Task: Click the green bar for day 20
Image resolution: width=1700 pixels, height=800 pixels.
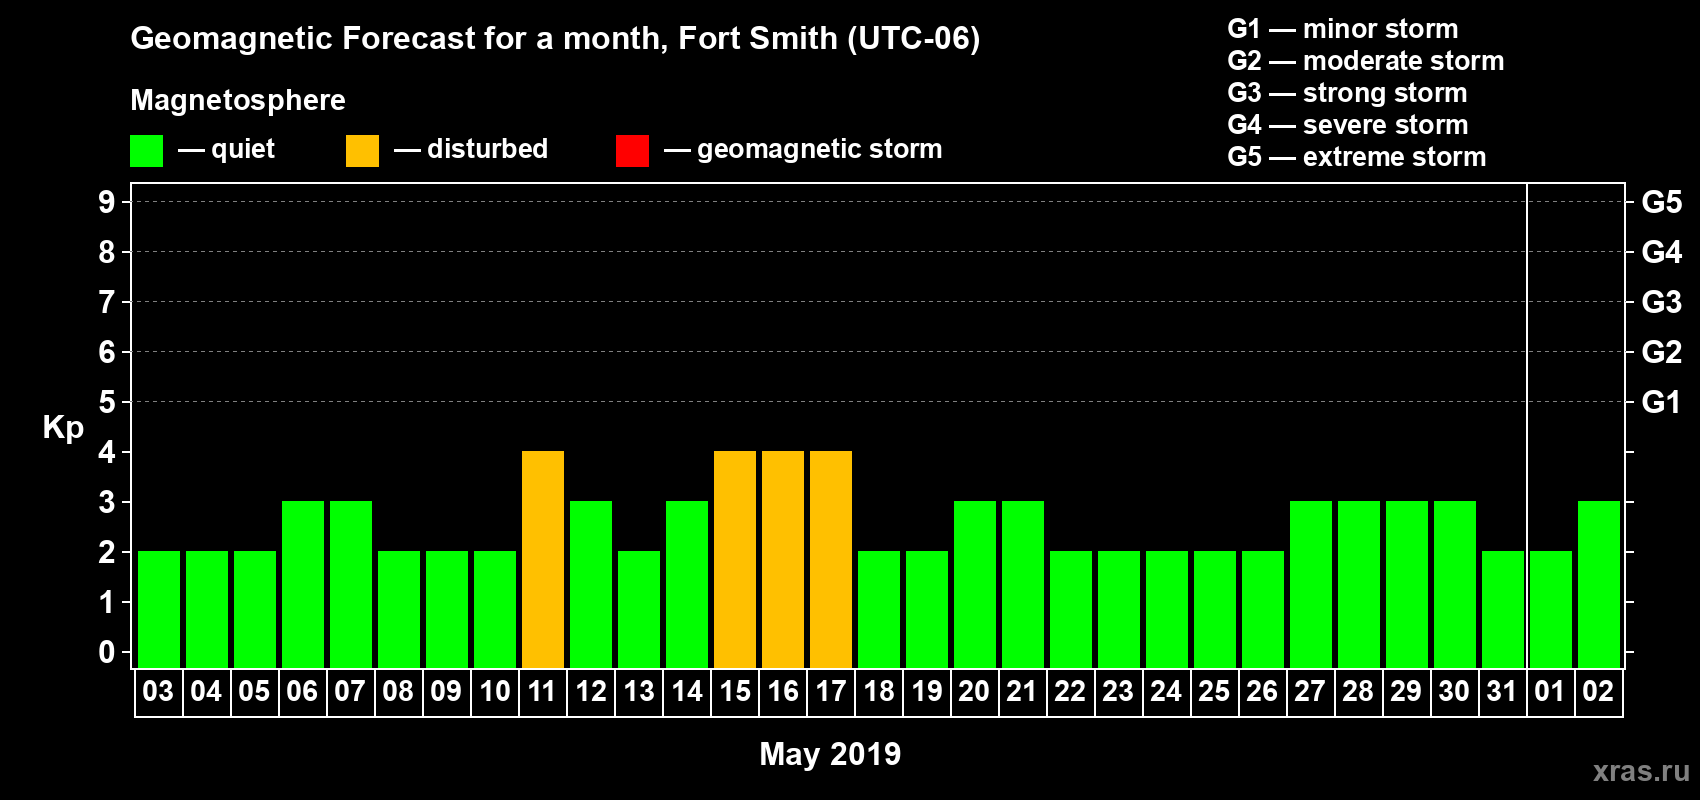Action: pyautogui.click(x=975, y=584)
